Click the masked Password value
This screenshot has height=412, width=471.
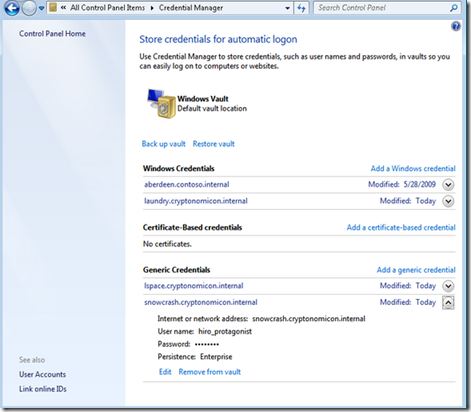pos(207,344)
